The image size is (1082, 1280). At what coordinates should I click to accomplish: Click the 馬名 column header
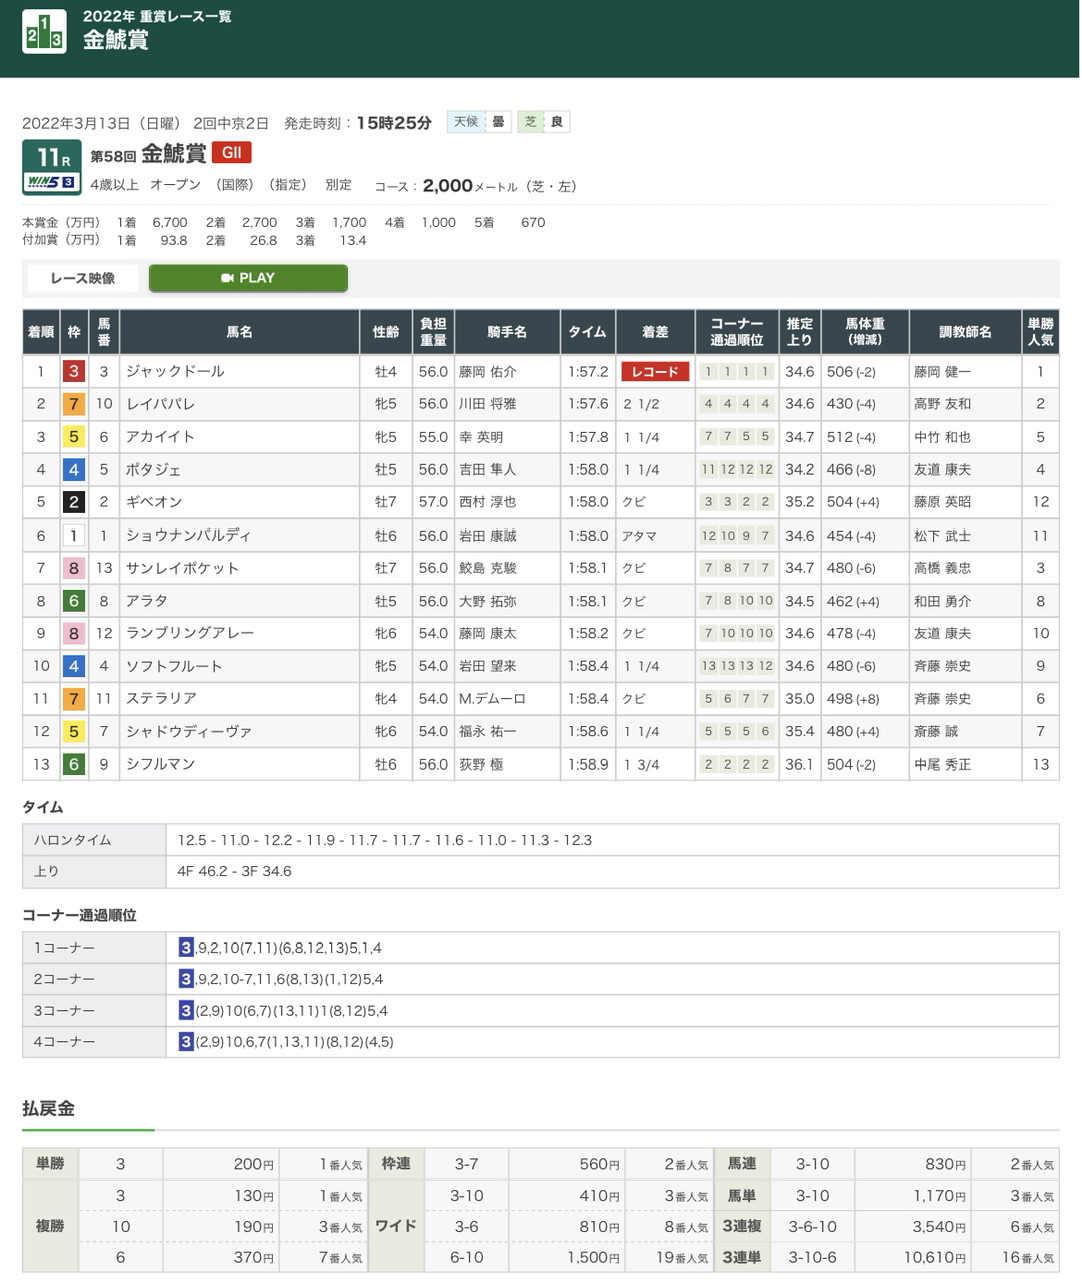tap(240, 332)
